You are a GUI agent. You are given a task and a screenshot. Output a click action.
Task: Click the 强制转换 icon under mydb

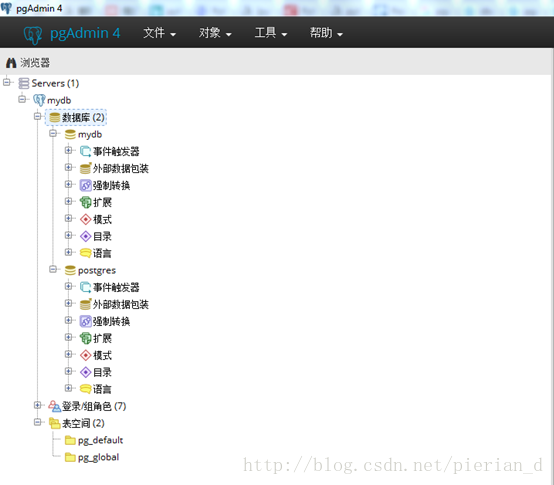(x=86, y=185)
